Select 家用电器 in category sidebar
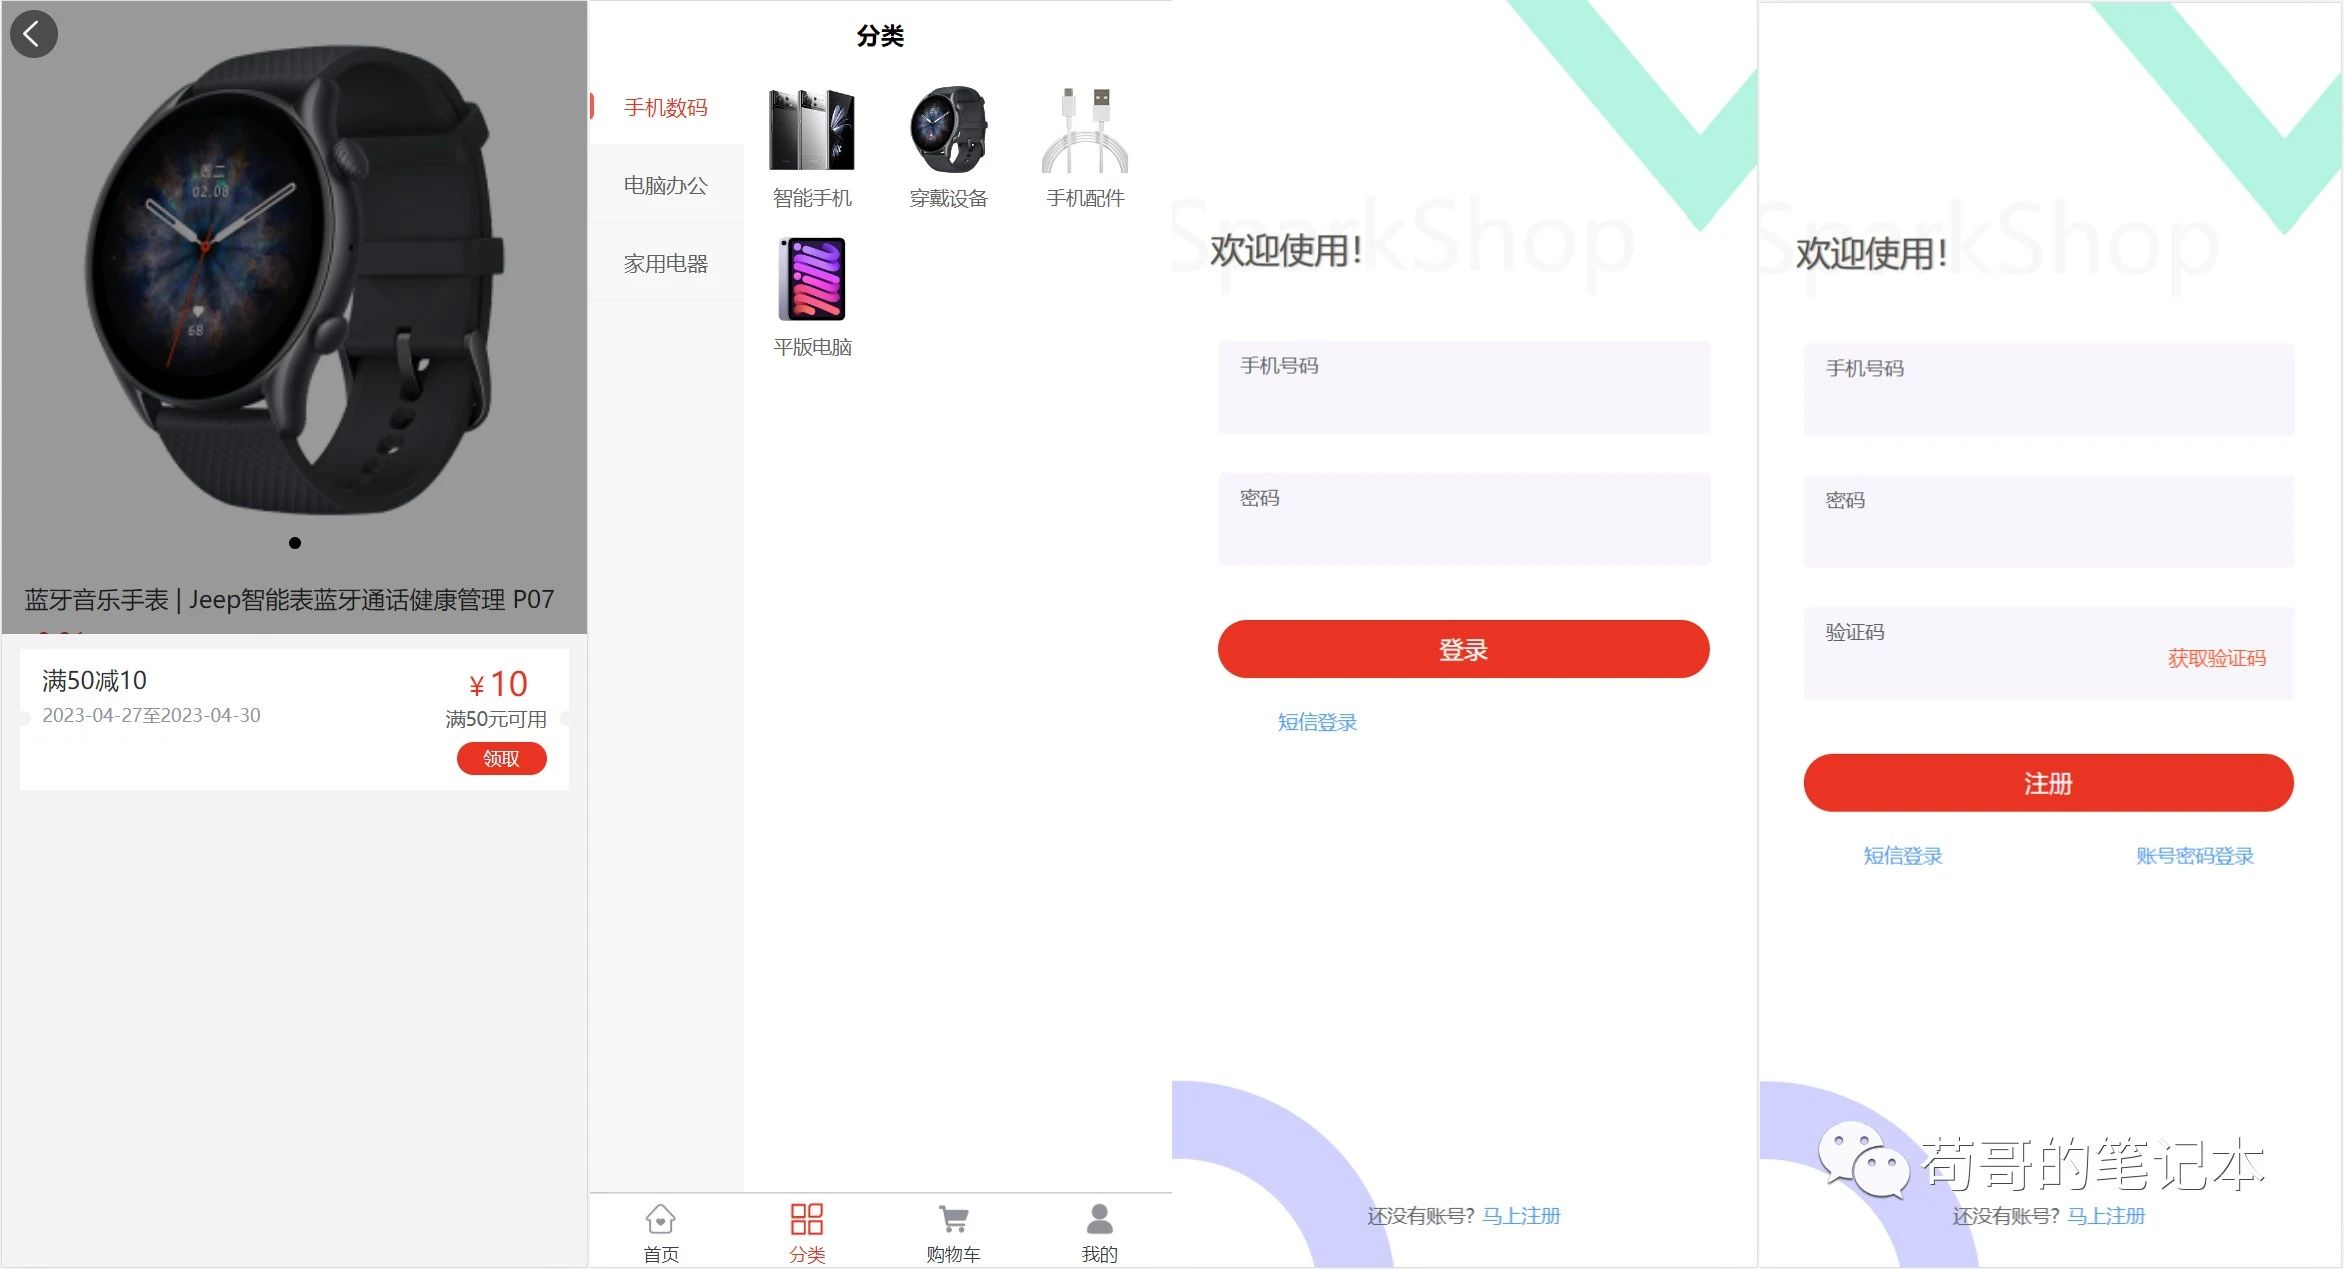Screen dimensions: 2344x1269 (x=666, y=263)
